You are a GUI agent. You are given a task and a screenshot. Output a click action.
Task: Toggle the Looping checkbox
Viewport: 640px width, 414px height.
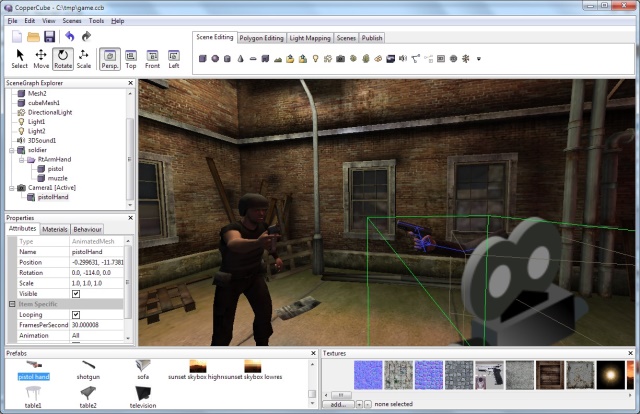tap(76, 314)
